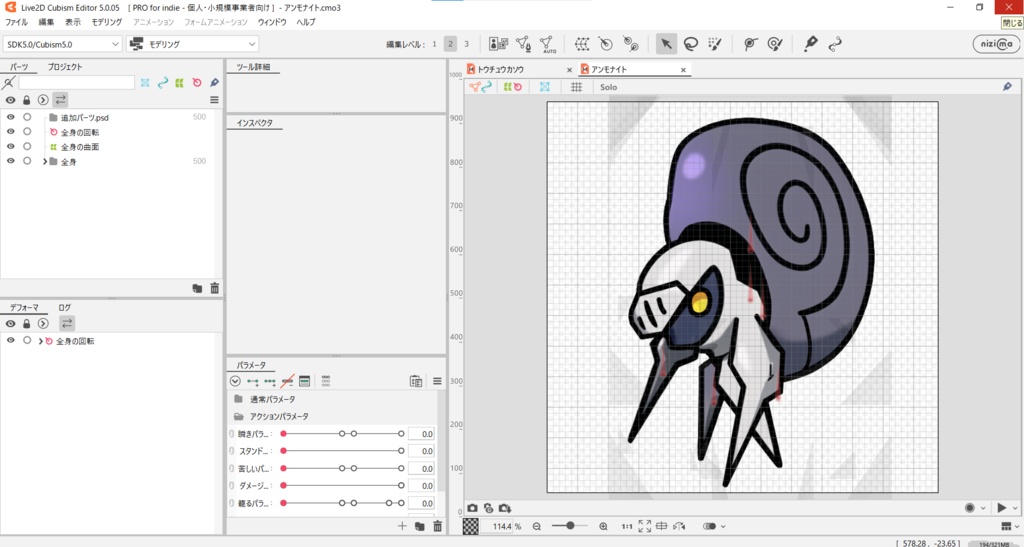This screenshot has width=1024, height=547.
Task: Open the SDK5.0/Cubism5.0 target dropdown
Action: click(x=62, y=44)
